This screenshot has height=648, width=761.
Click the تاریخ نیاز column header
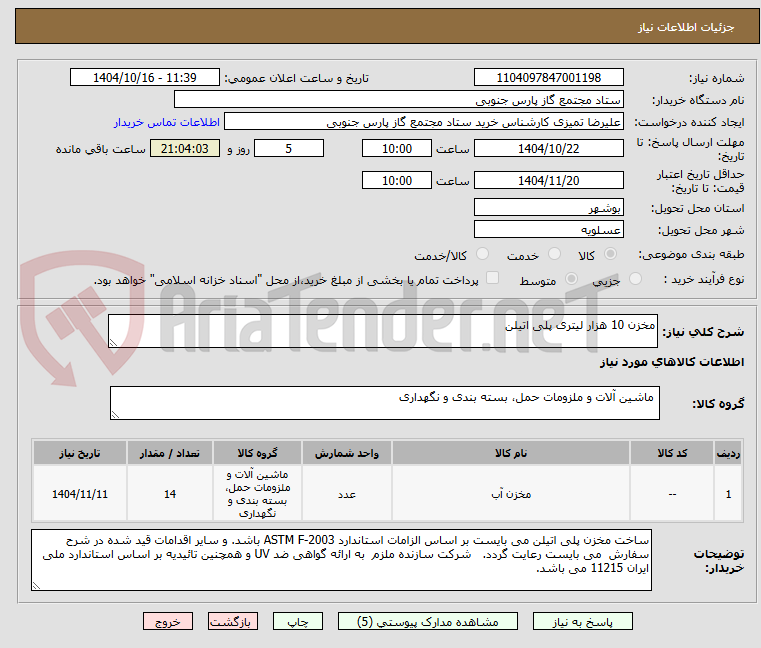click(x=80, y=453)
